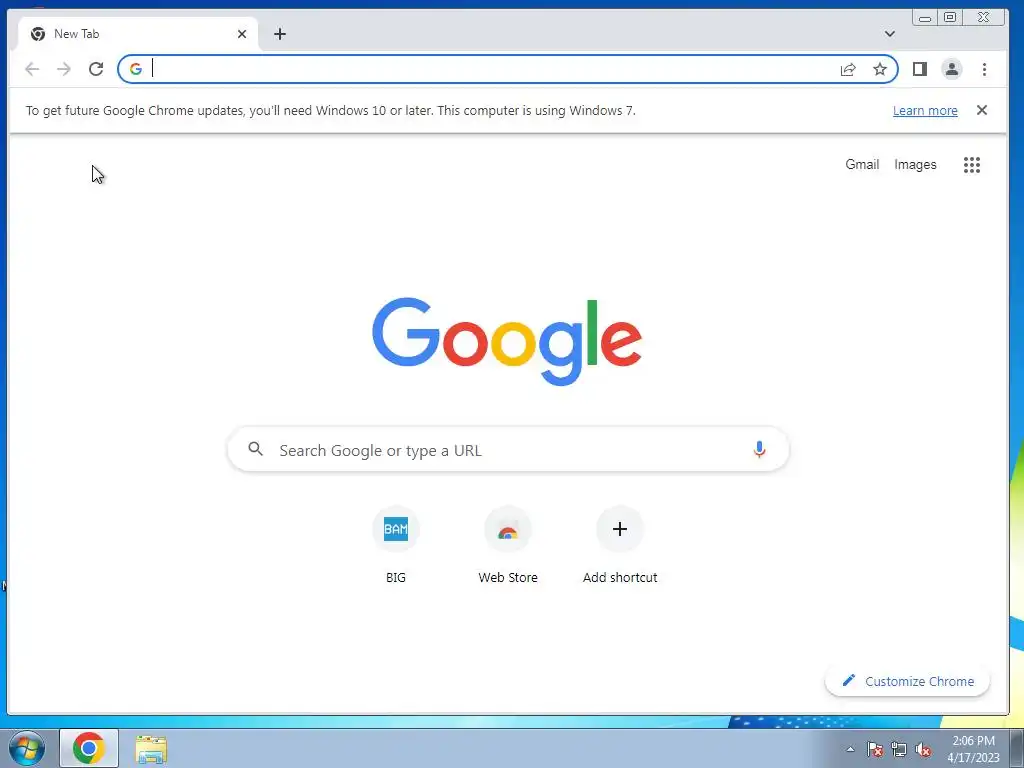Viewport: 1024px width, 768px height.
Task: Open File Explorer from the taskbar
Action: [151, 749]
